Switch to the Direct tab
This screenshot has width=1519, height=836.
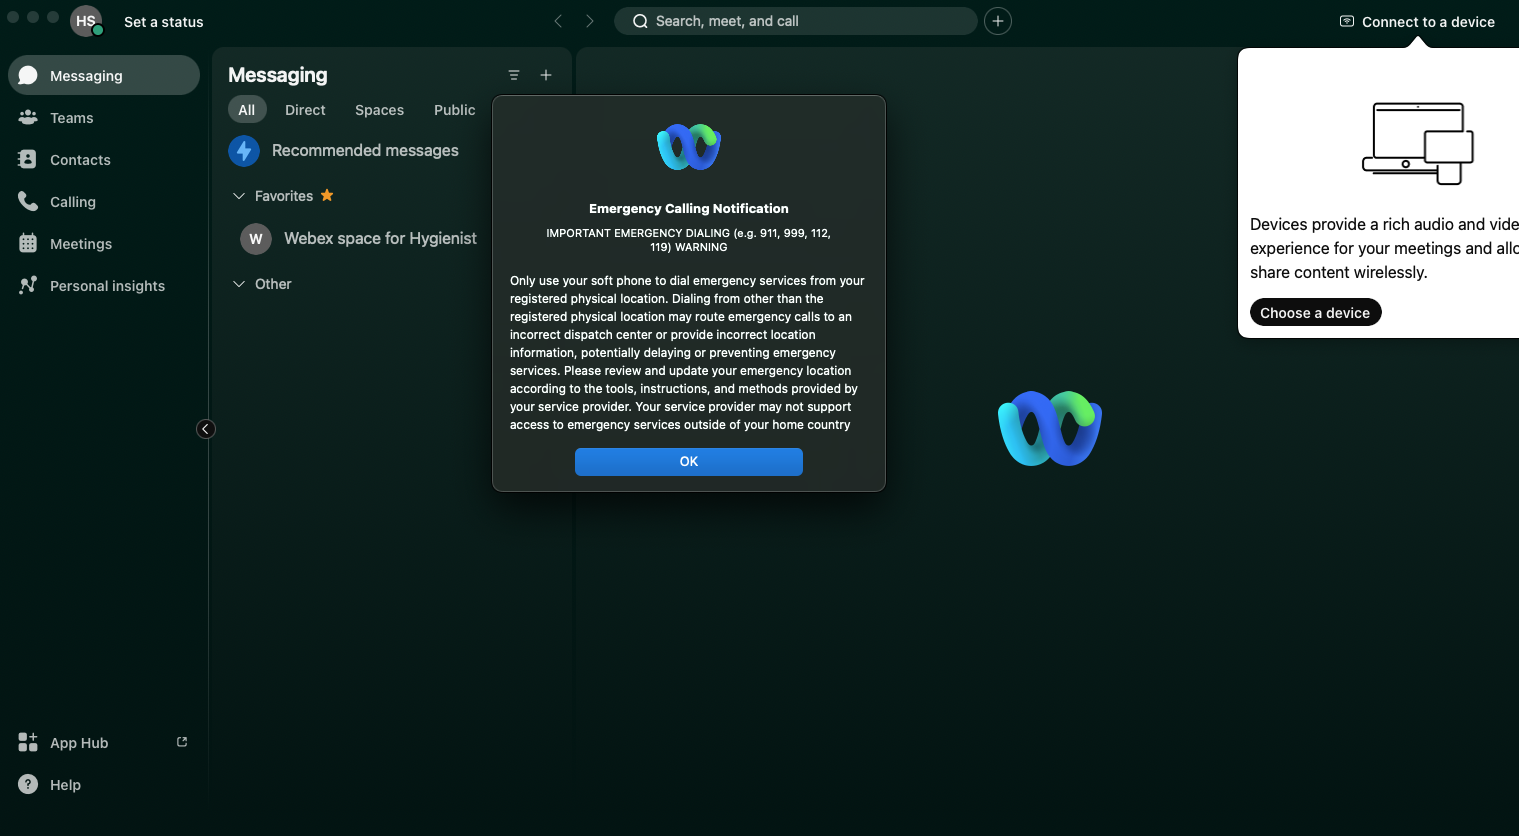[x=305, y=110]
